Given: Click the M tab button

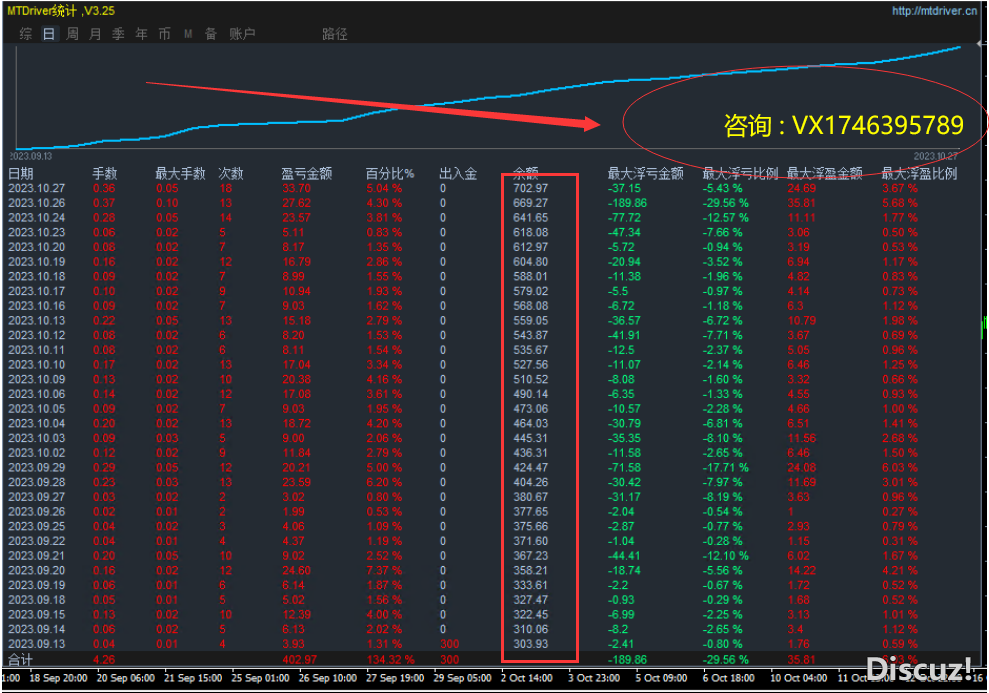Looking at the screenshot, I should [187, 34].
